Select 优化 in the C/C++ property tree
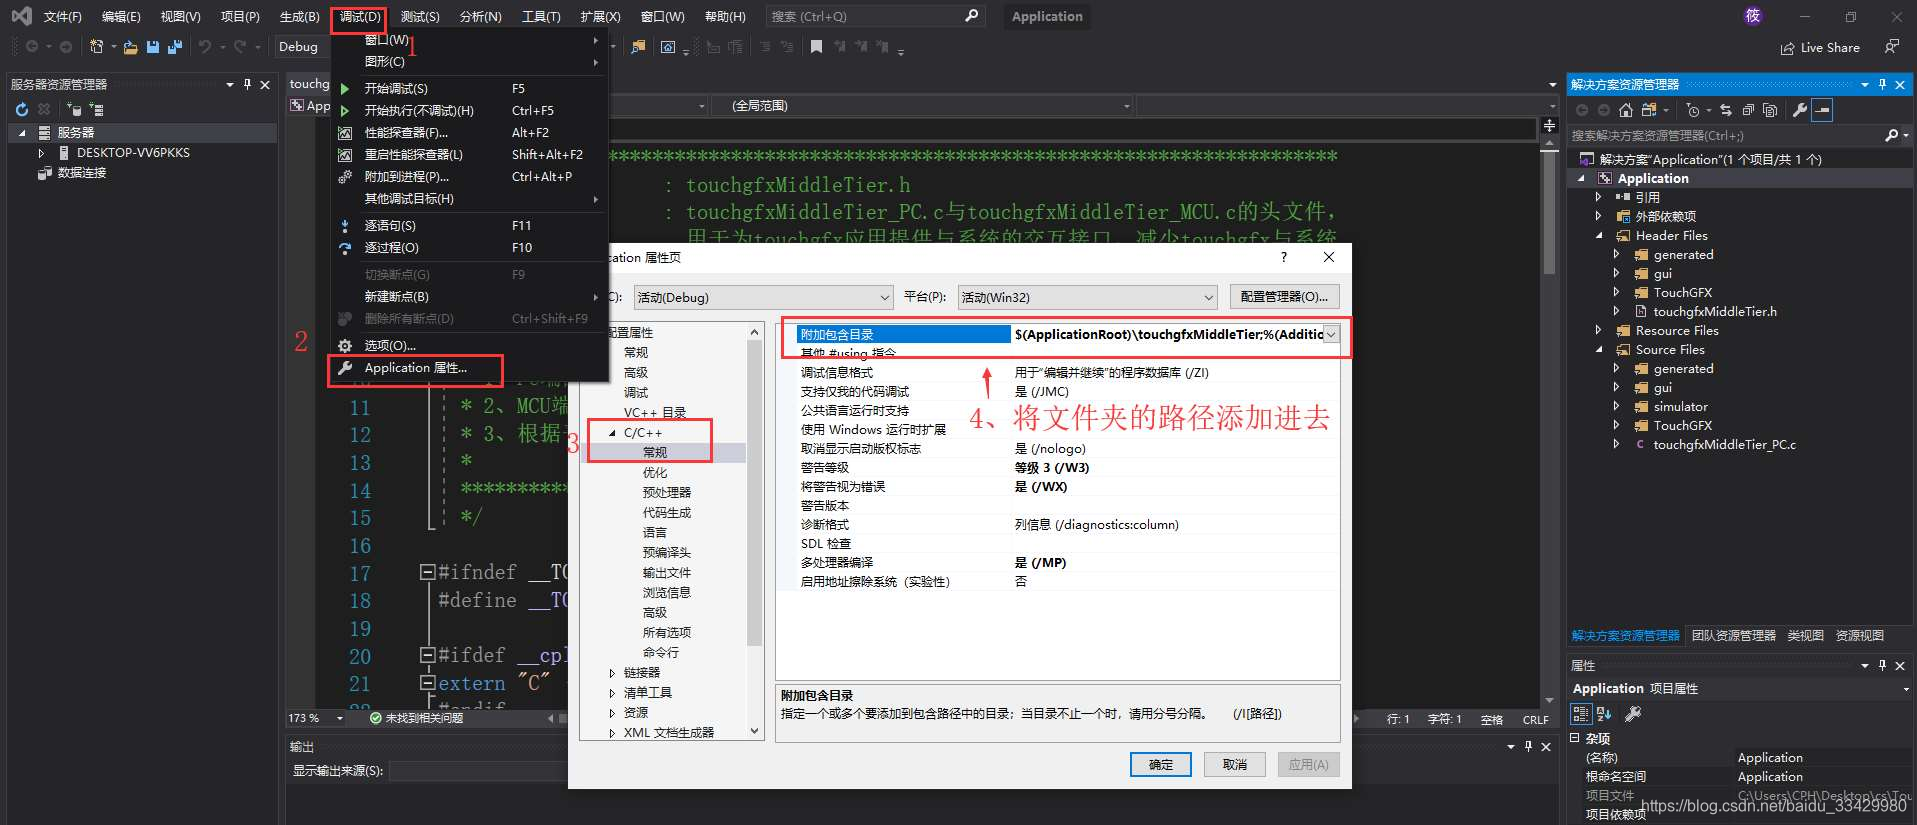The image size is (1917, 825). [x=655, y=472]
